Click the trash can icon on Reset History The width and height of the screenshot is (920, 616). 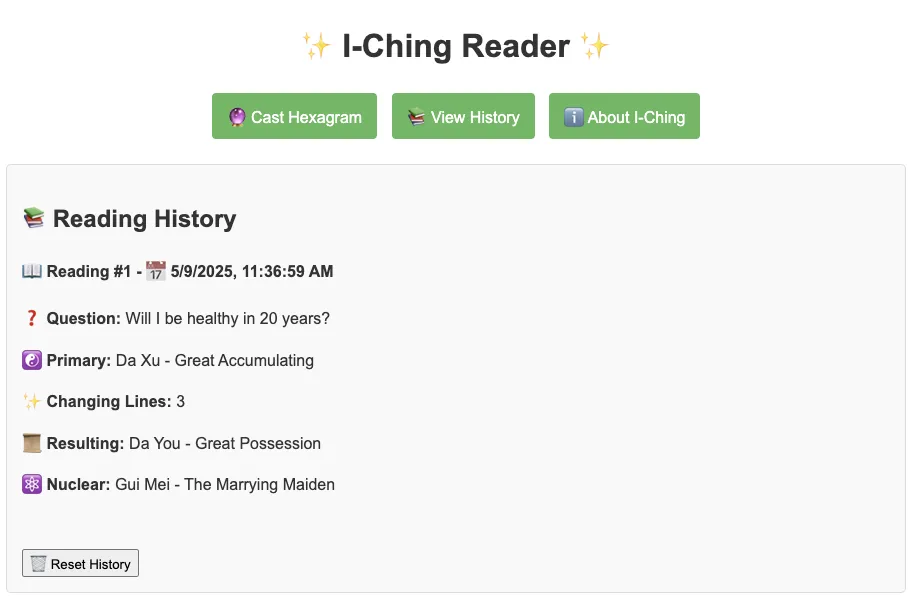tap(38, 564)
